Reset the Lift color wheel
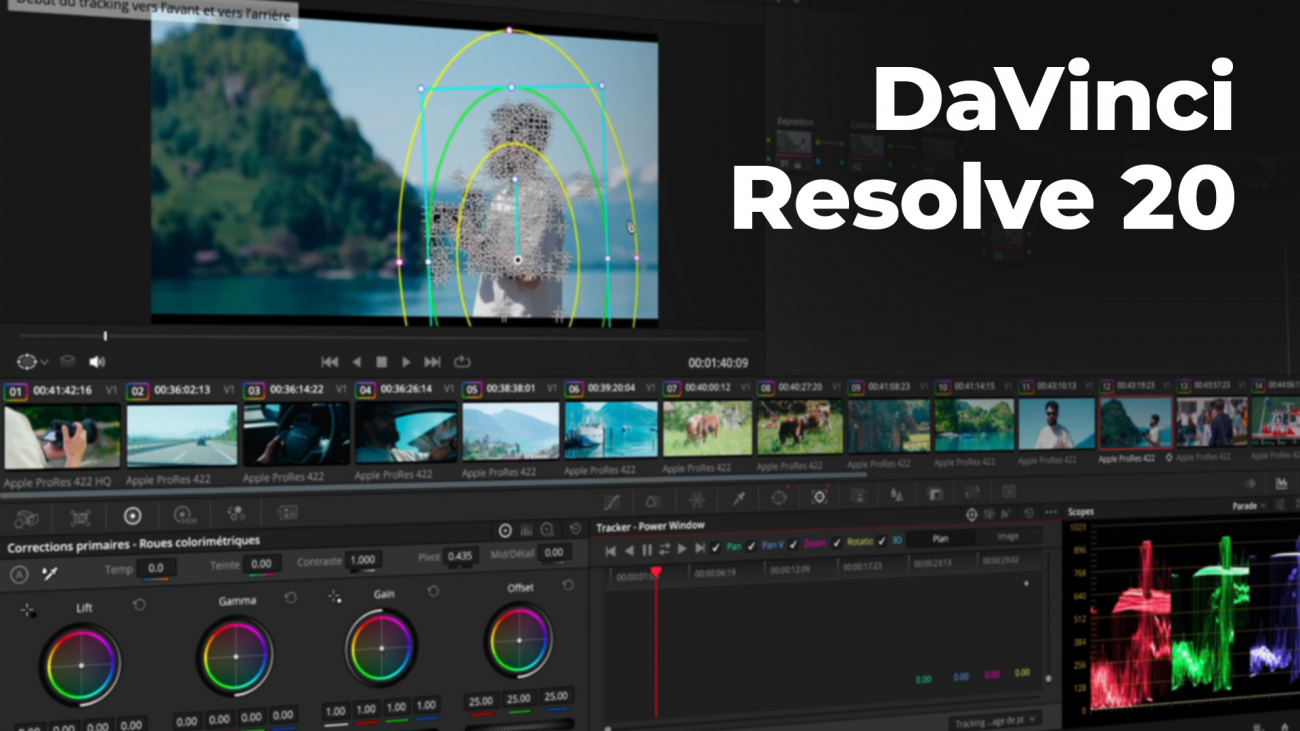 139,605
